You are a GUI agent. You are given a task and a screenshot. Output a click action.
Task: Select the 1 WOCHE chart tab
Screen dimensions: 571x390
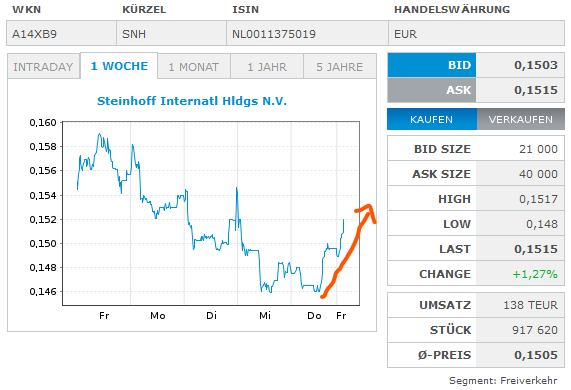click(x=119, y=66)
